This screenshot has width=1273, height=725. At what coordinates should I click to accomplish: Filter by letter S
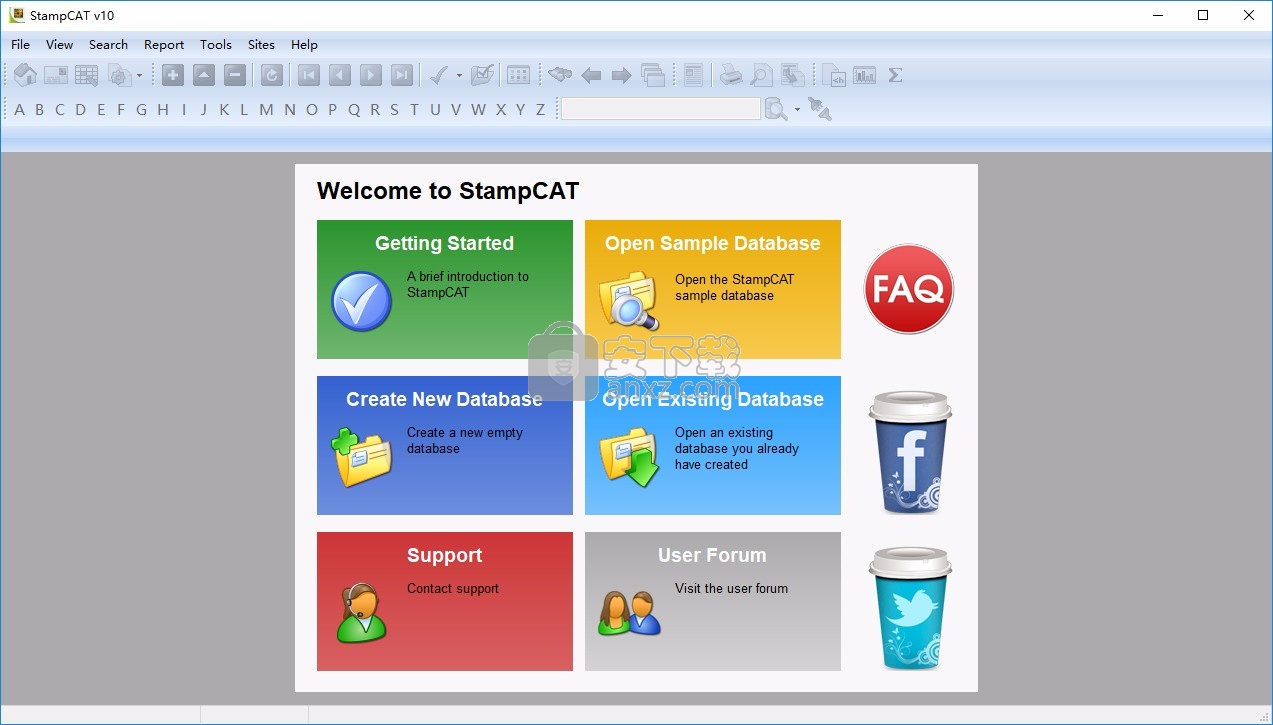tap(394, 110)
